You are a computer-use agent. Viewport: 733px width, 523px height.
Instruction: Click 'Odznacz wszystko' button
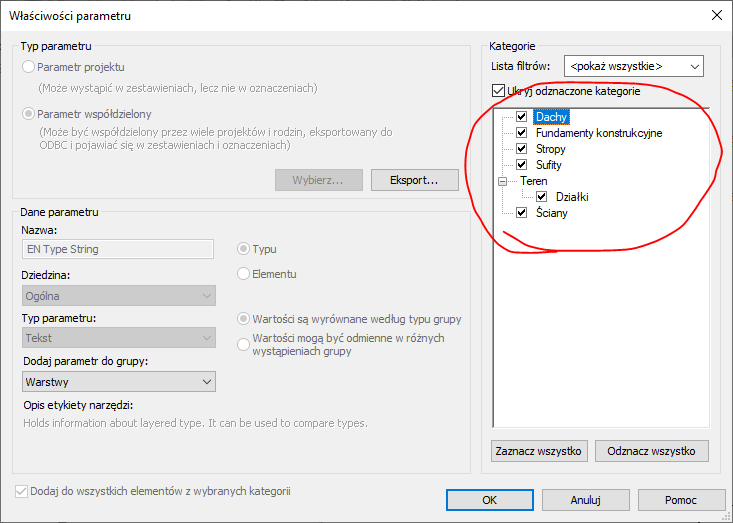(x=651, y=451)
